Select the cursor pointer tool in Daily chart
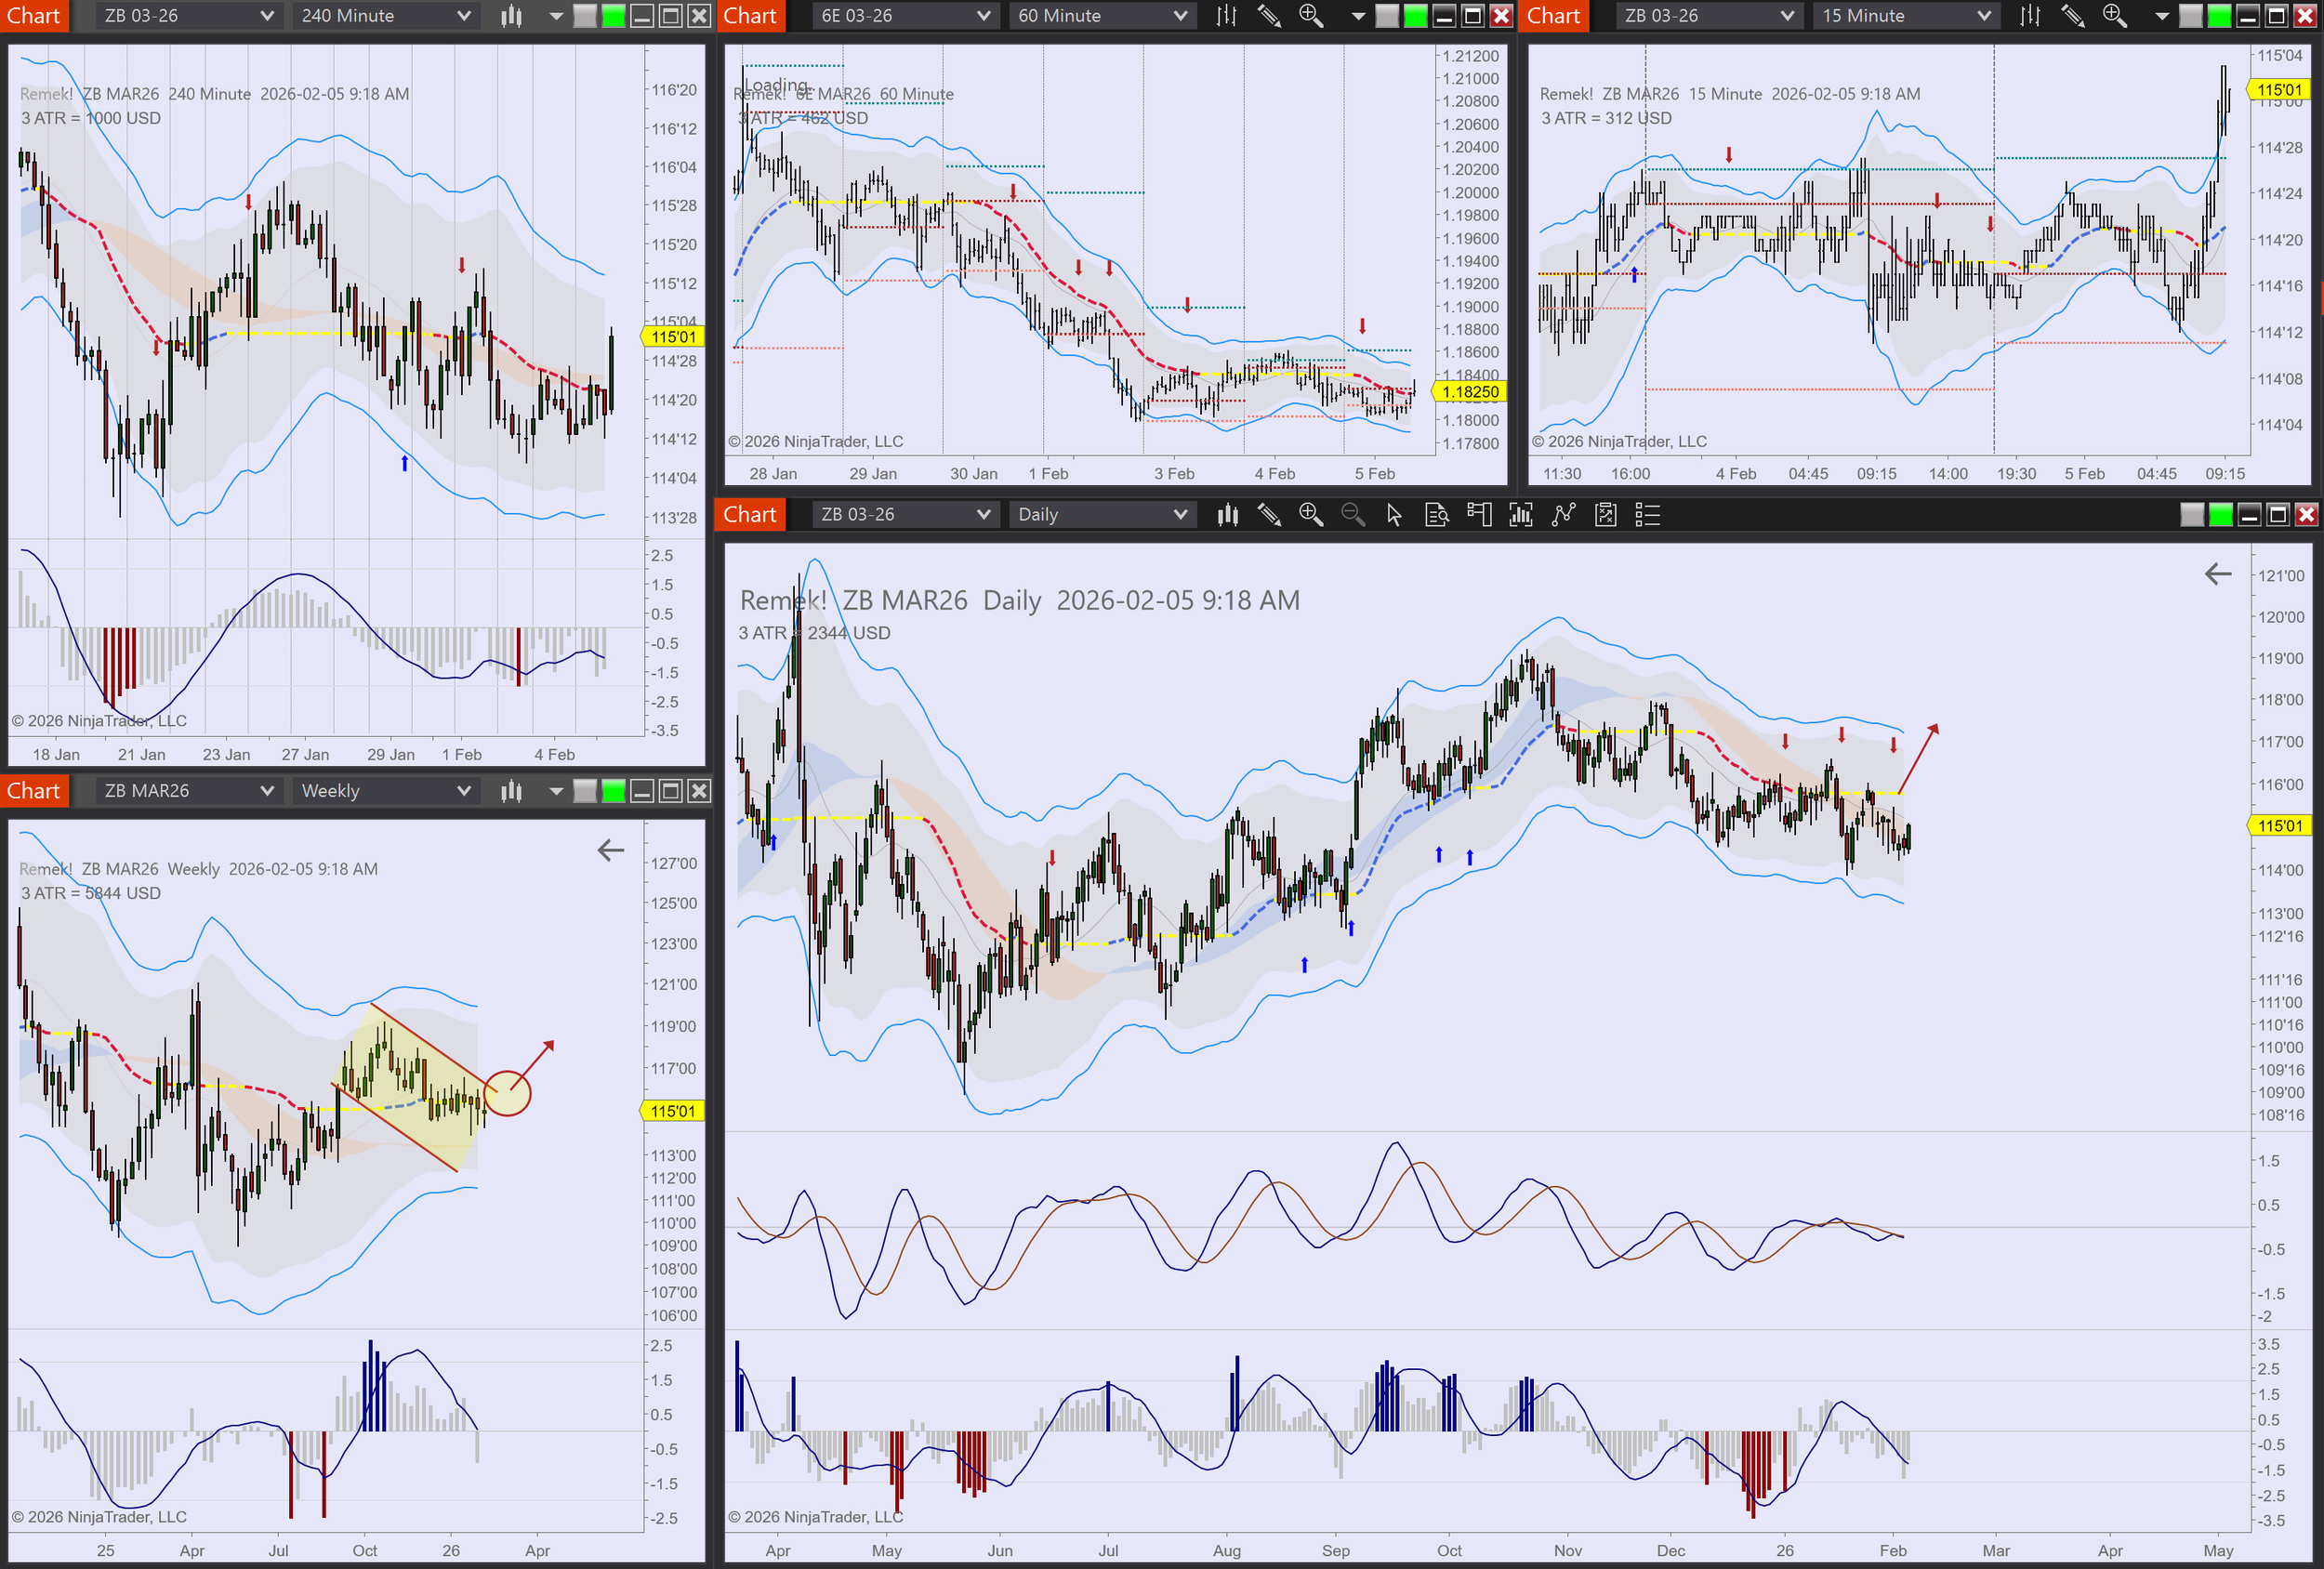This screenshot has width=2324, height=1569. 1394,515
